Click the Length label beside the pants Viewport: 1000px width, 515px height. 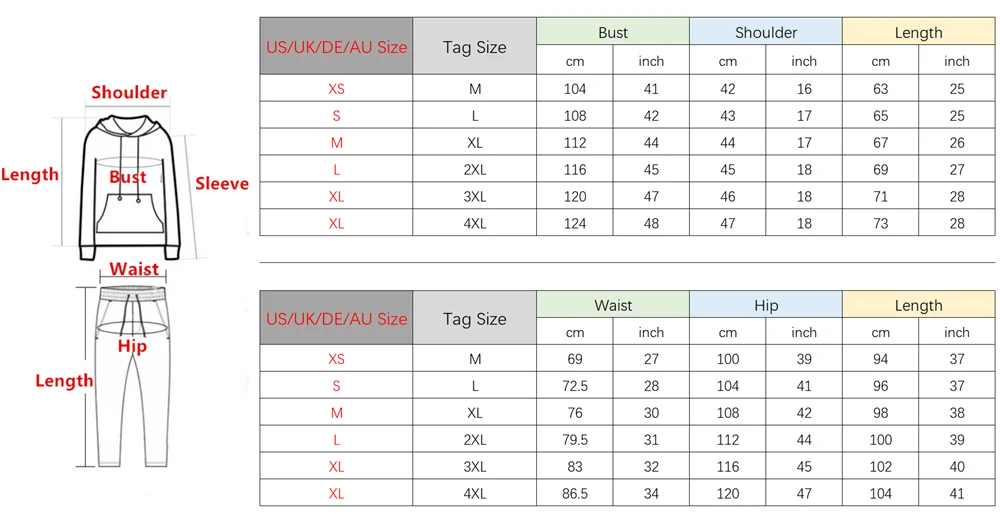click(x=64, y=381)
